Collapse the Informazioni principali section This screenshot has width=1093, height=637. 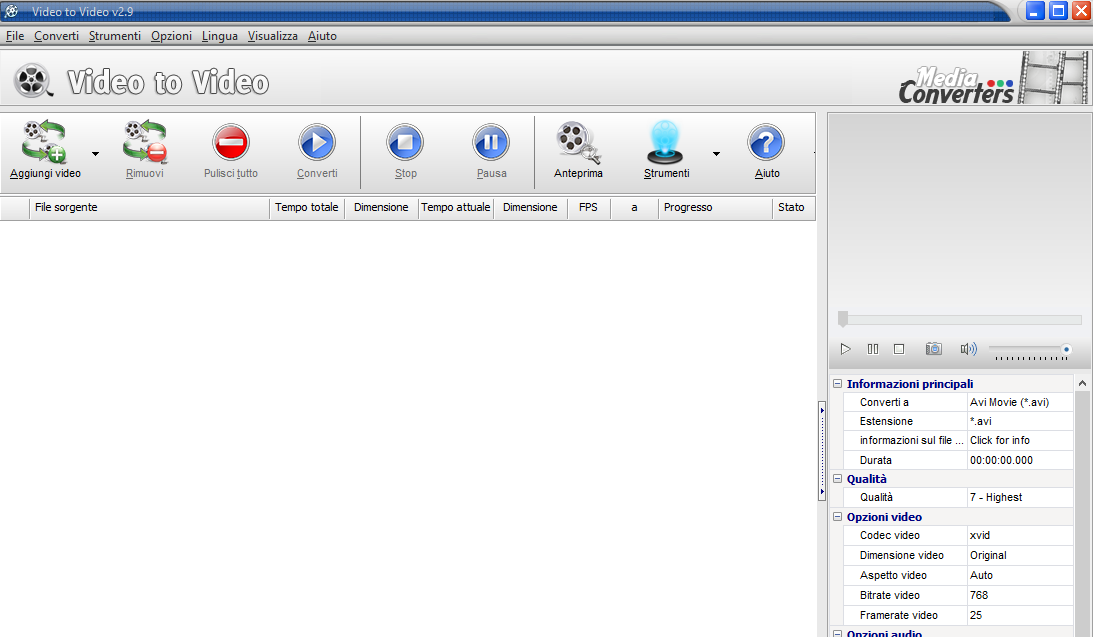pos(837,383)
